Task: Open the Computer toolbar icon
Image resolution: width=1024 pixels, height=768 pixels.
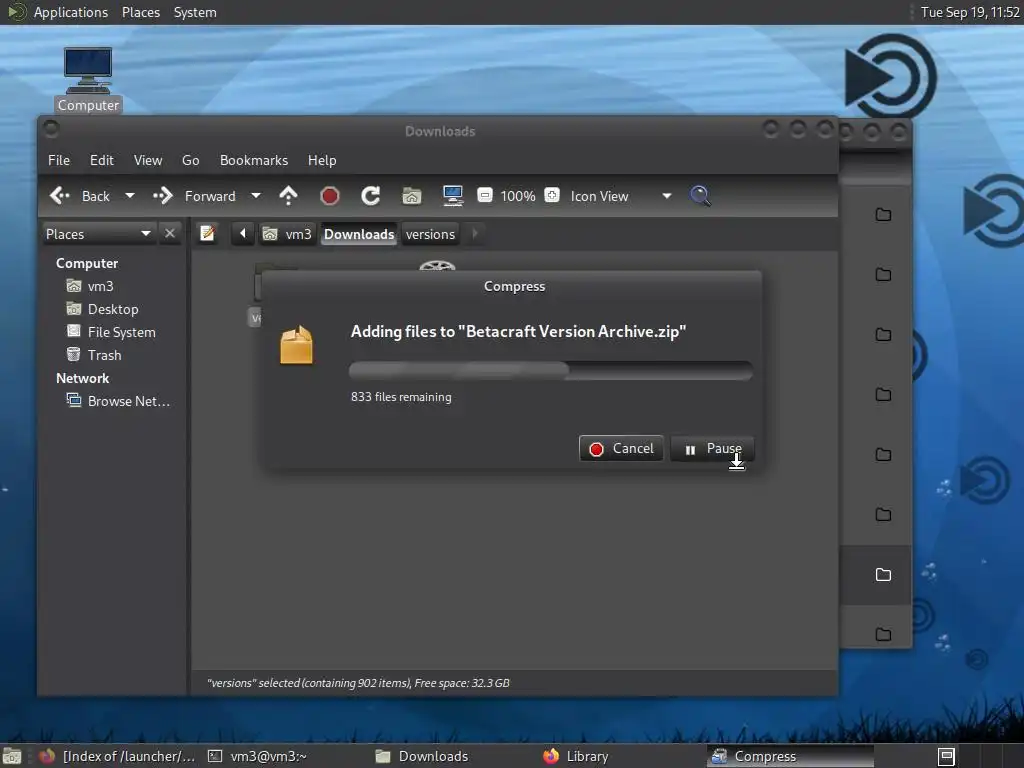Action: point(453,196)
